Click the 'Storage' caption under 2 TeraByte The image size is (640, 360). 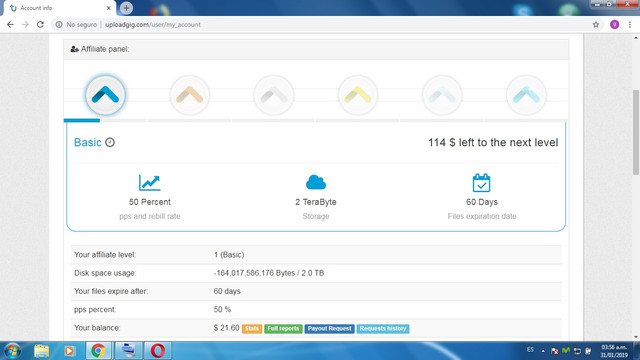click(316, 216)
